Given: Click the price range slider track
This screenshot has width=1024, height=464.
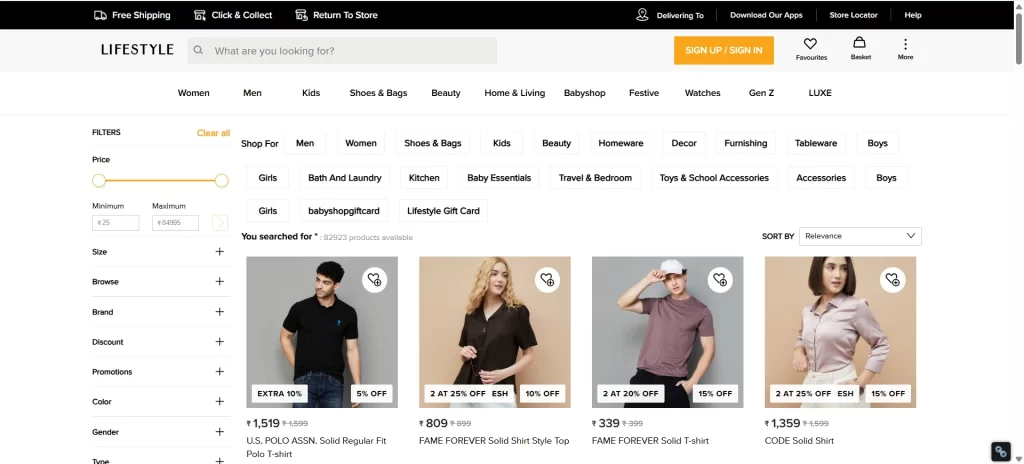Looking at the screenshot, I should (160, 180).
